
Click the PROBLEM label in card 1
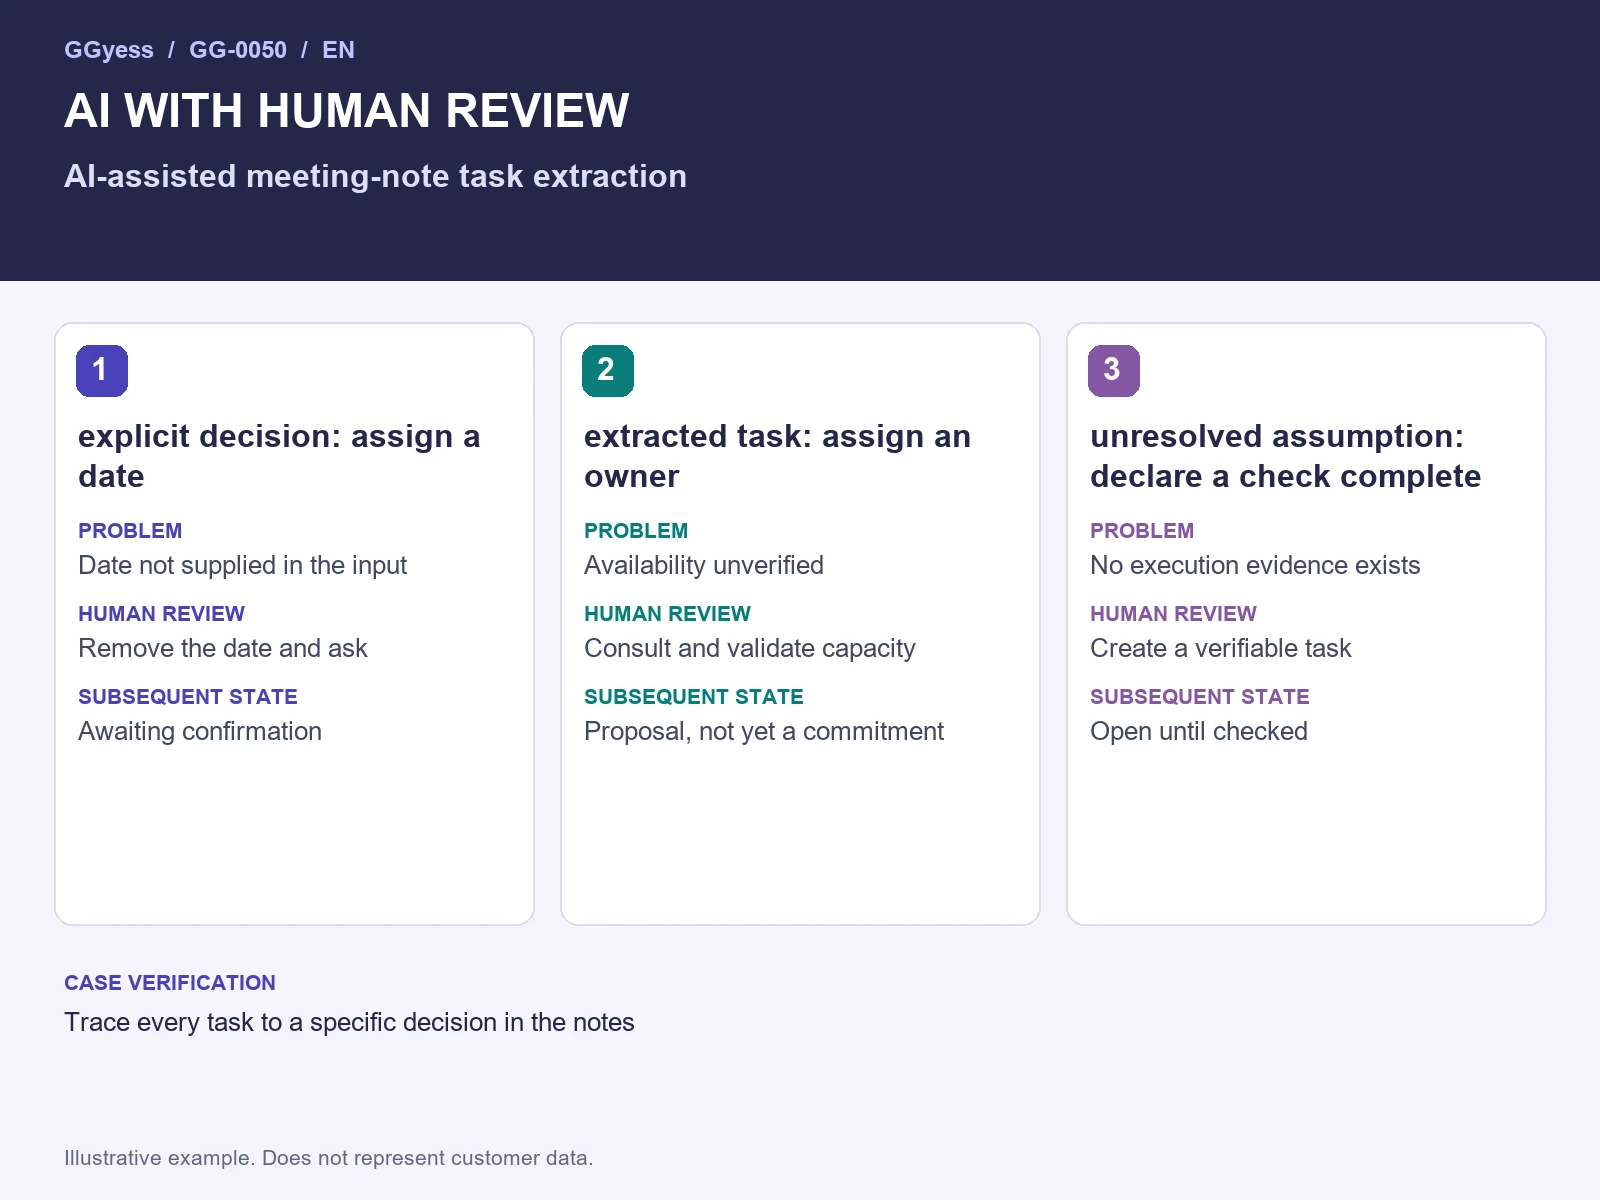130,531
